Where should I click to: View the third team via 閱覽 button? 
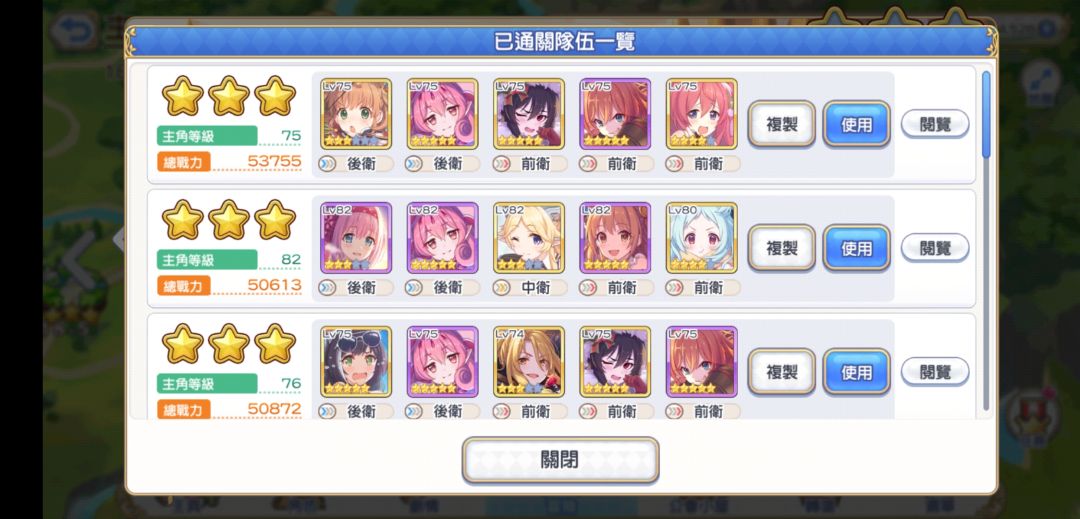coord(935,372)
